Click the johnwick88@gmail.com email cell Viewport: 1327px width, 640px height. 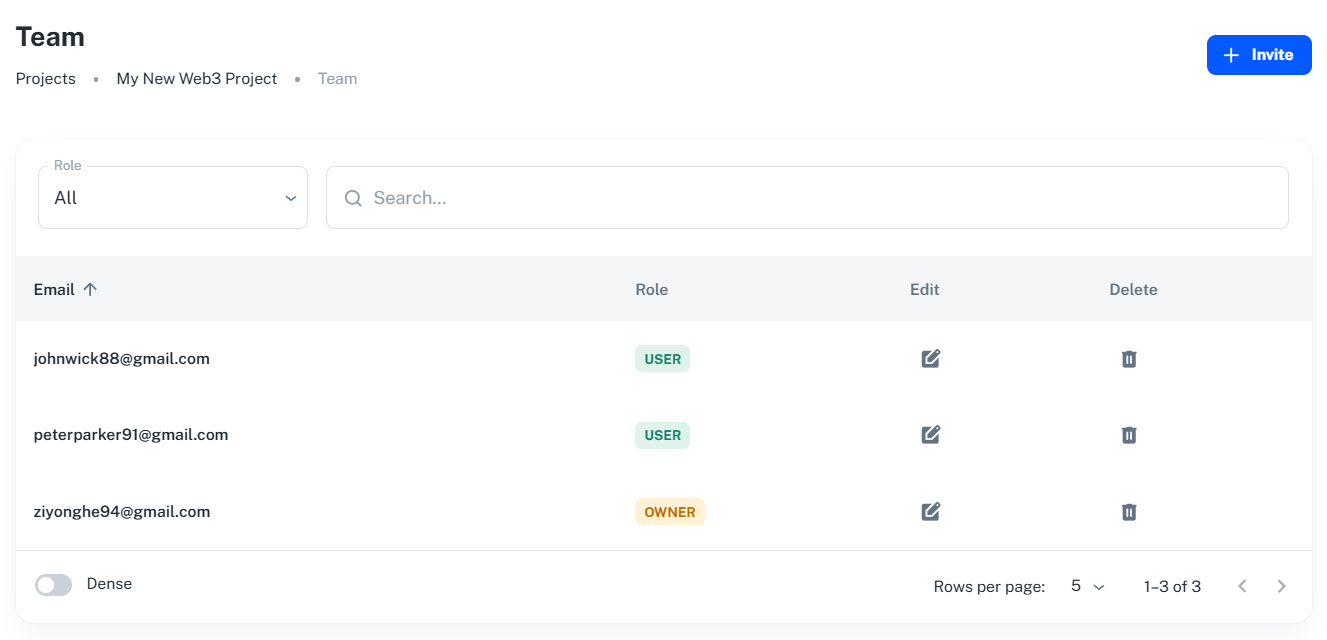(x=122, y=358)
